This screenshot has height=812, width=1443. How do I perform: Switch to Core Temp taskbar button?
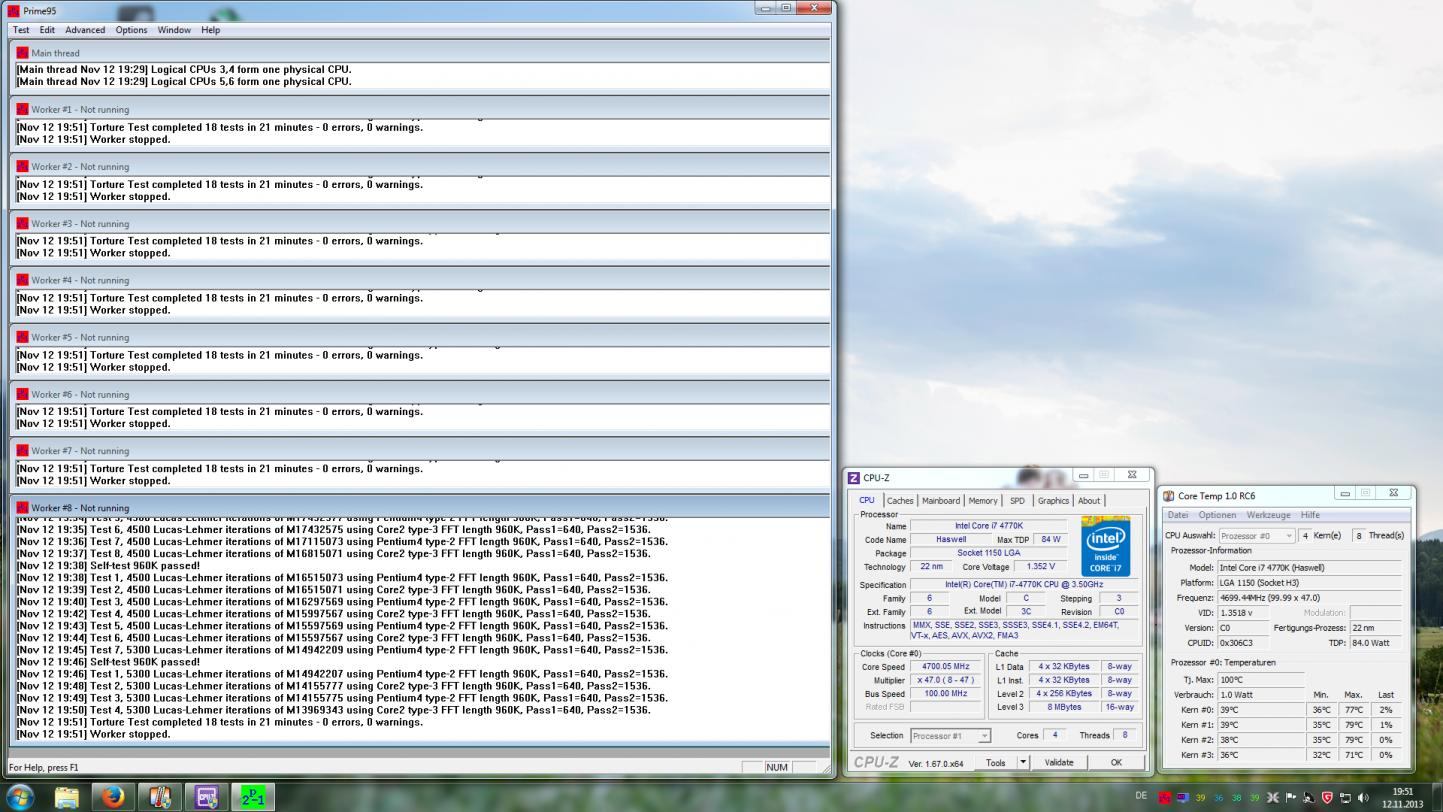160,797
